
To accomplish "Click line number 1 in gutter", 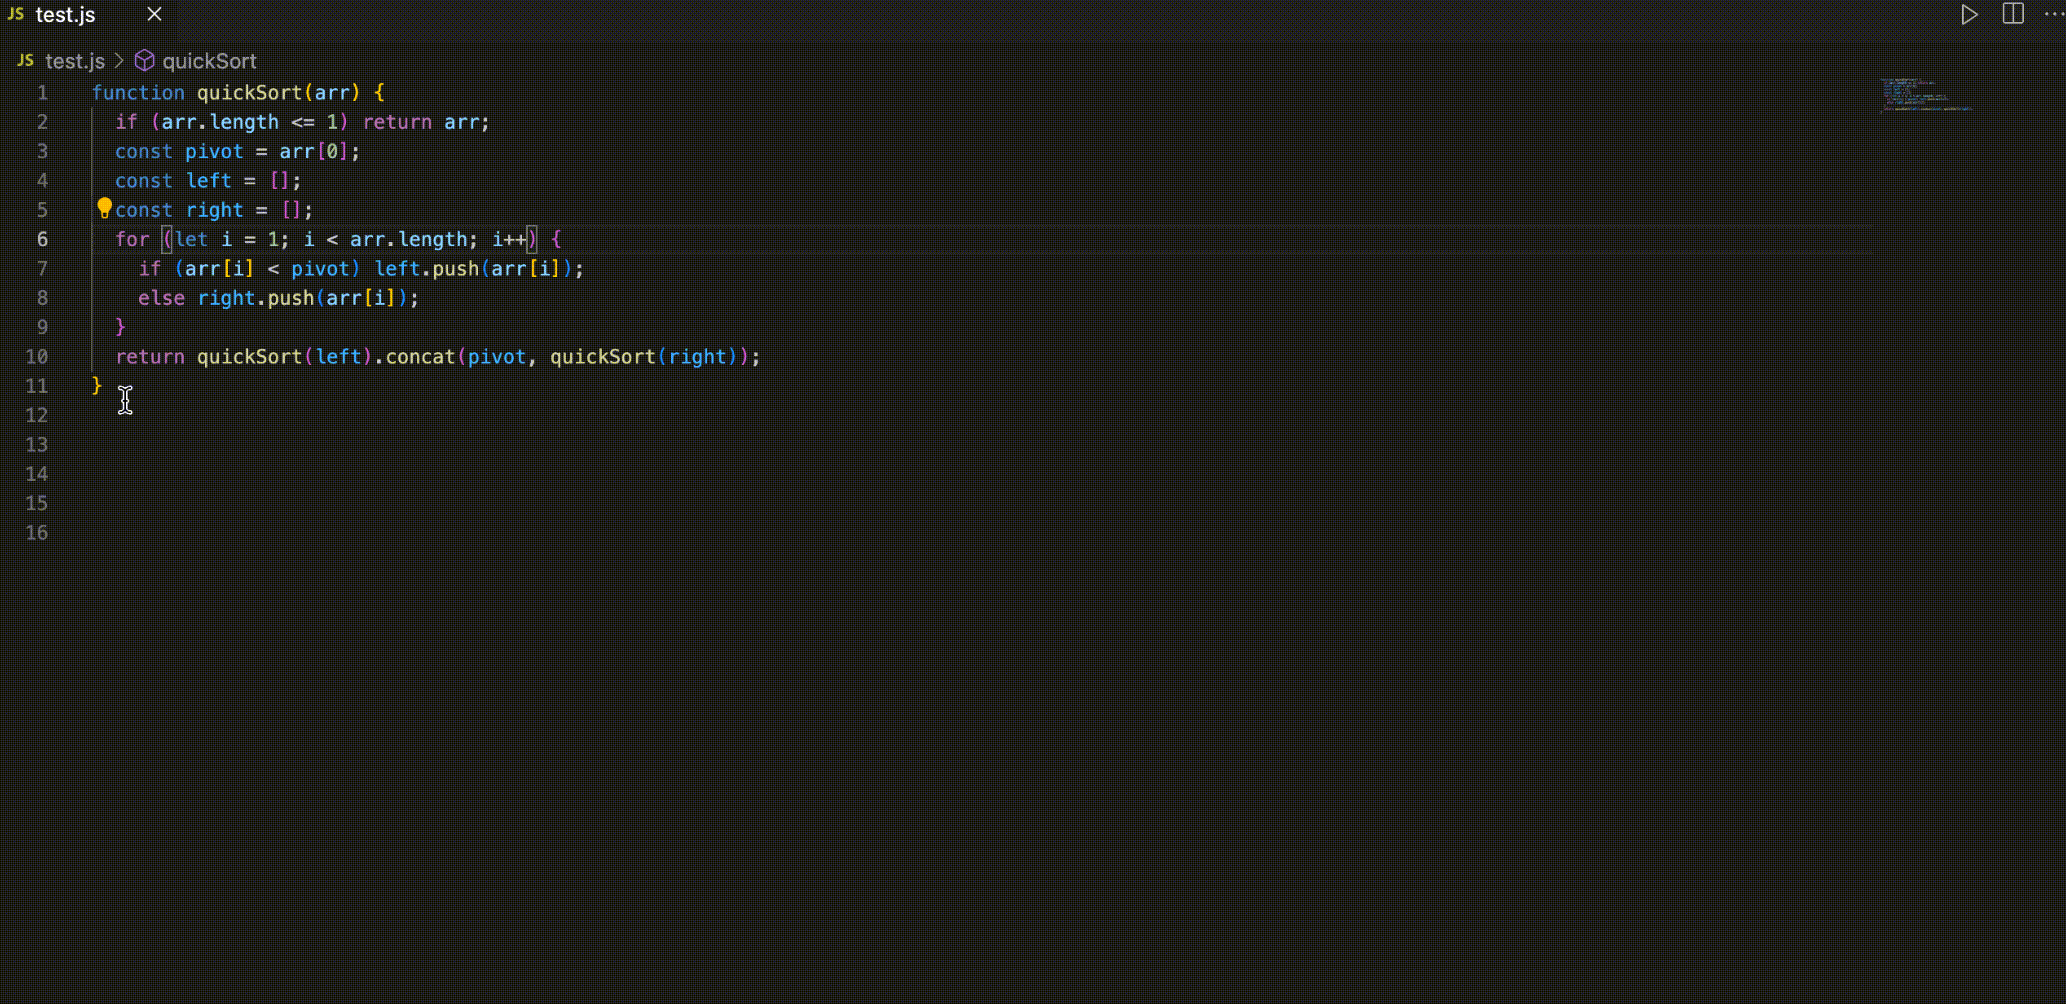I will pos(42,92).
